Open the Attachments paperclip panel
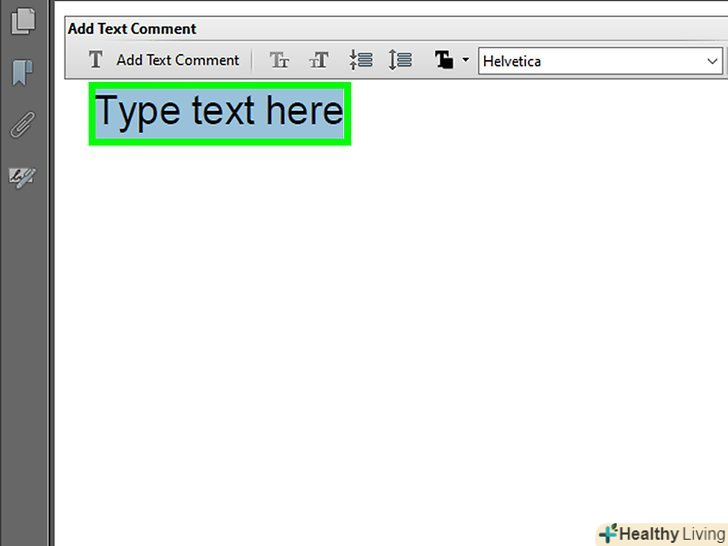Image resolution: width=728 pixels, height=546 pixels. pos(22,124)
